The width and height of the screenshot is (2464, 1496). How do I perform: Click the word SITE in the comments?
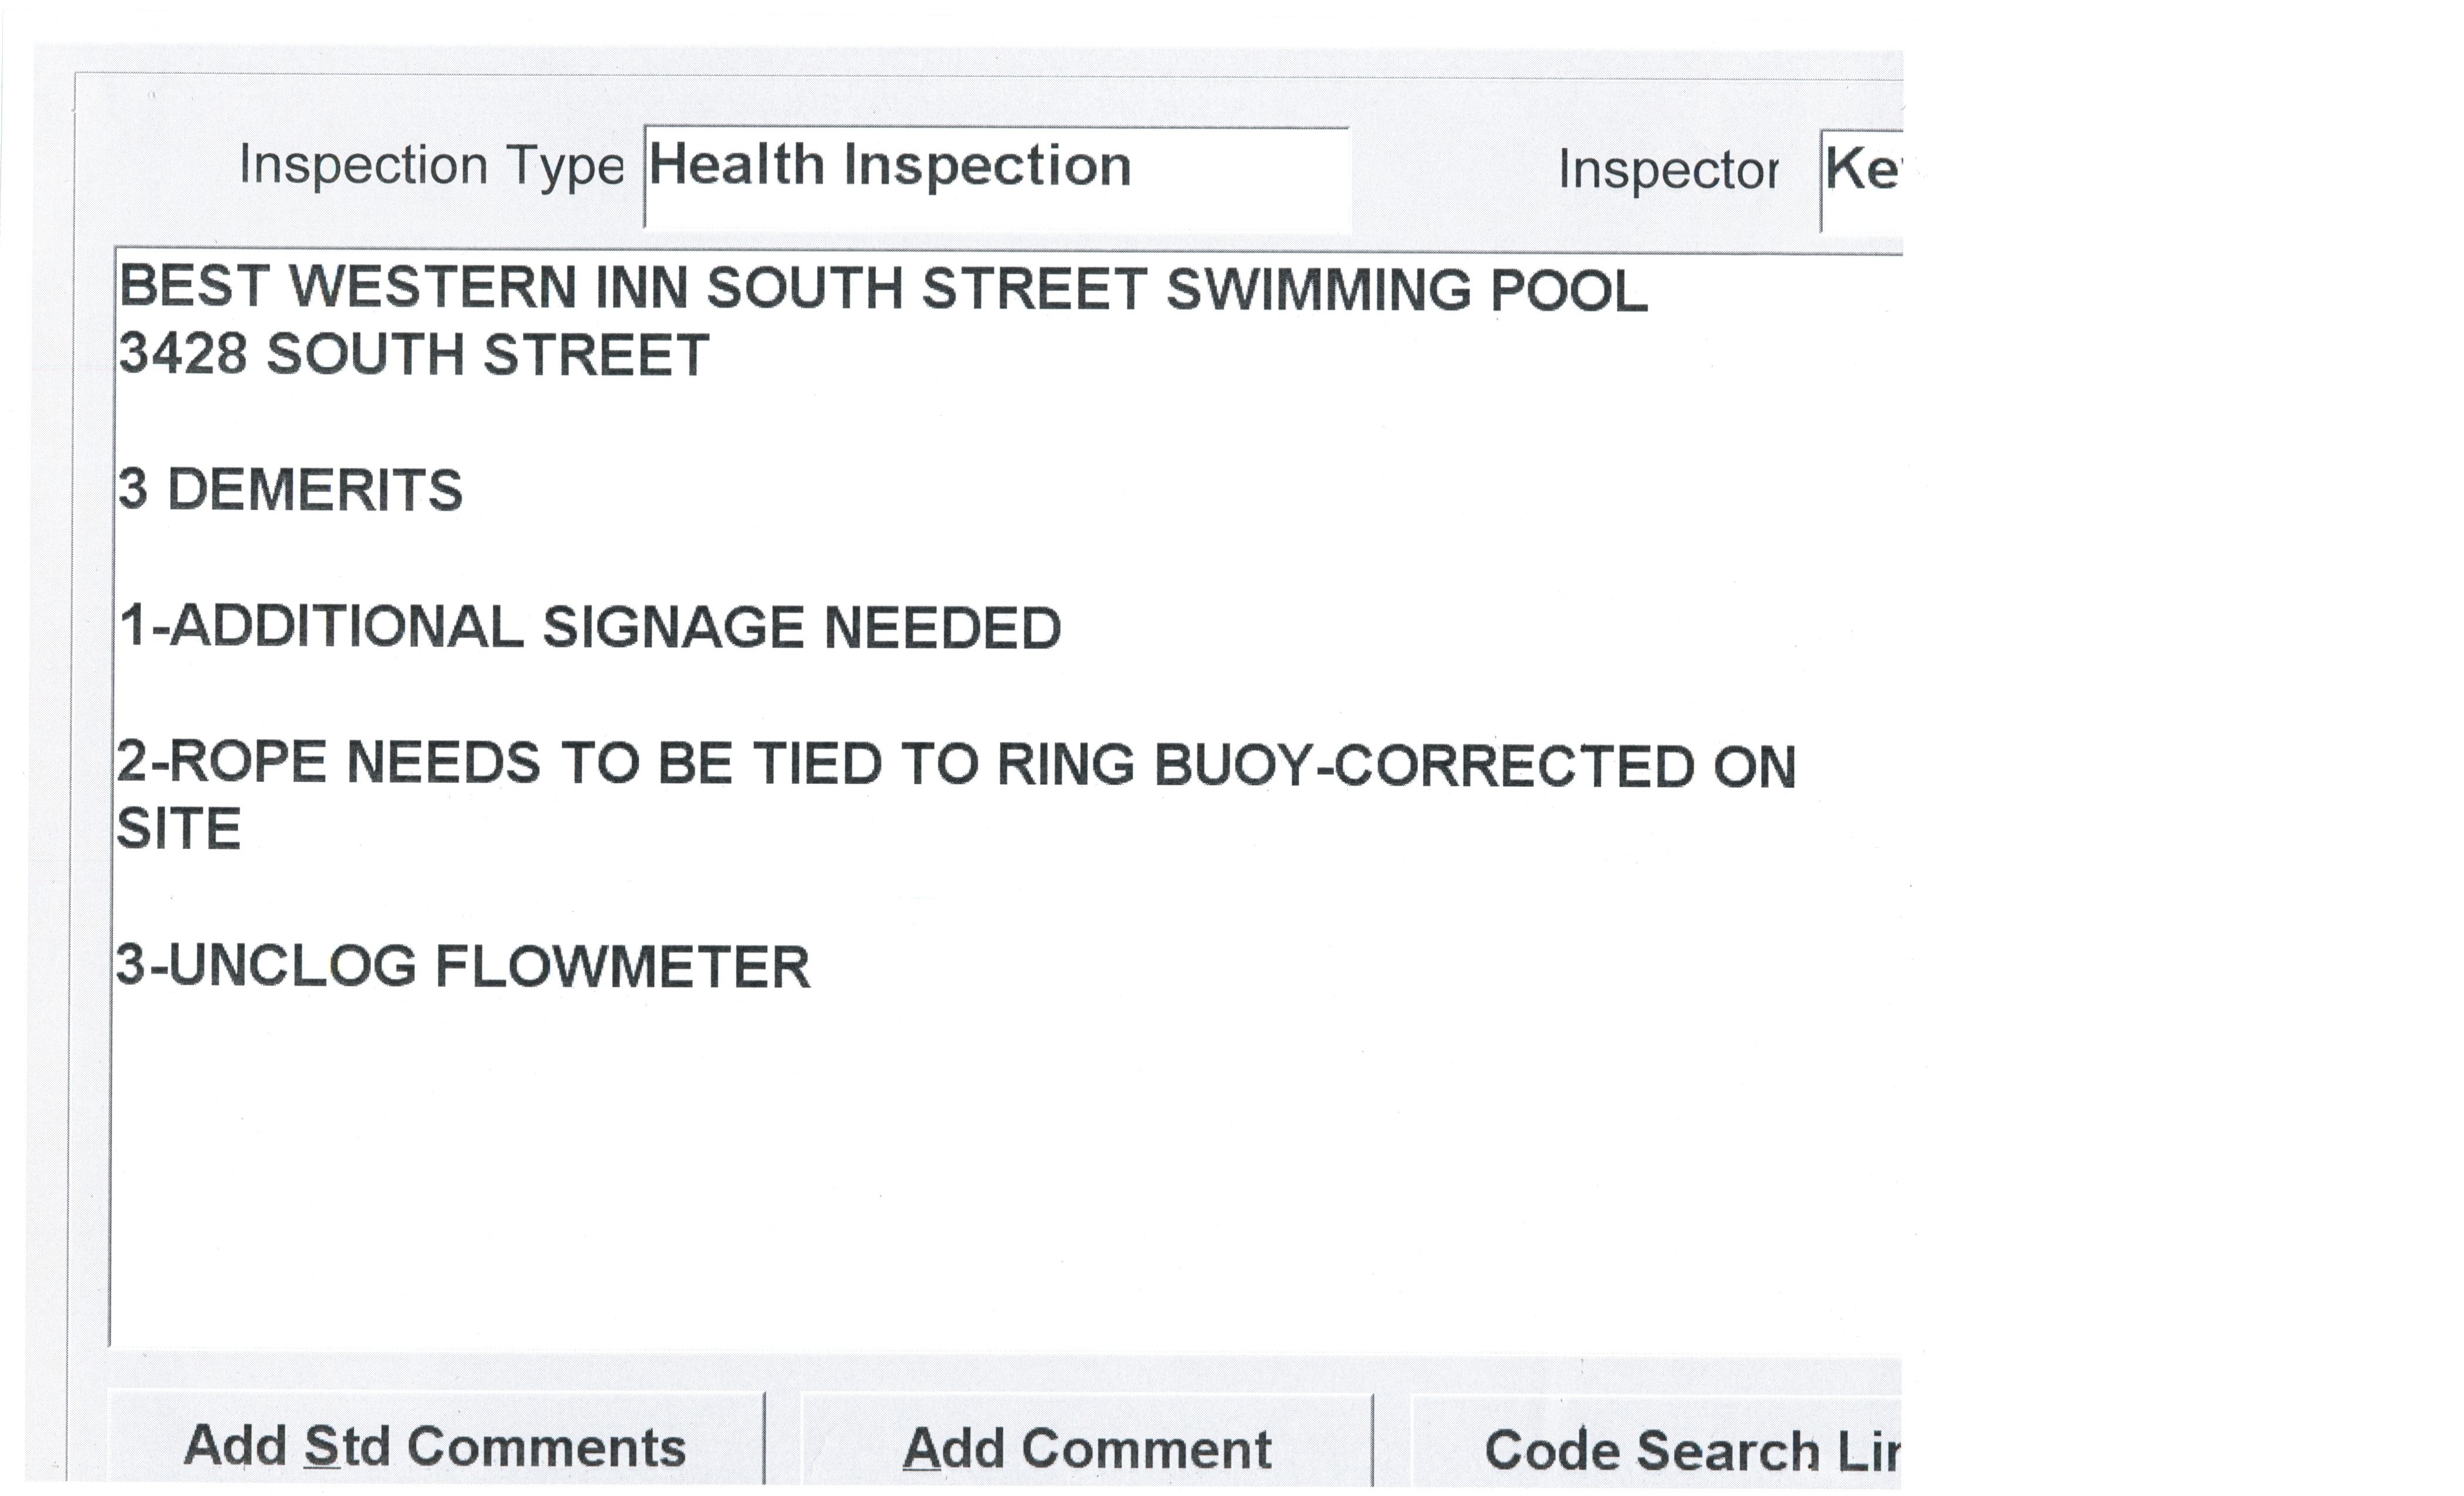point(179,829)
